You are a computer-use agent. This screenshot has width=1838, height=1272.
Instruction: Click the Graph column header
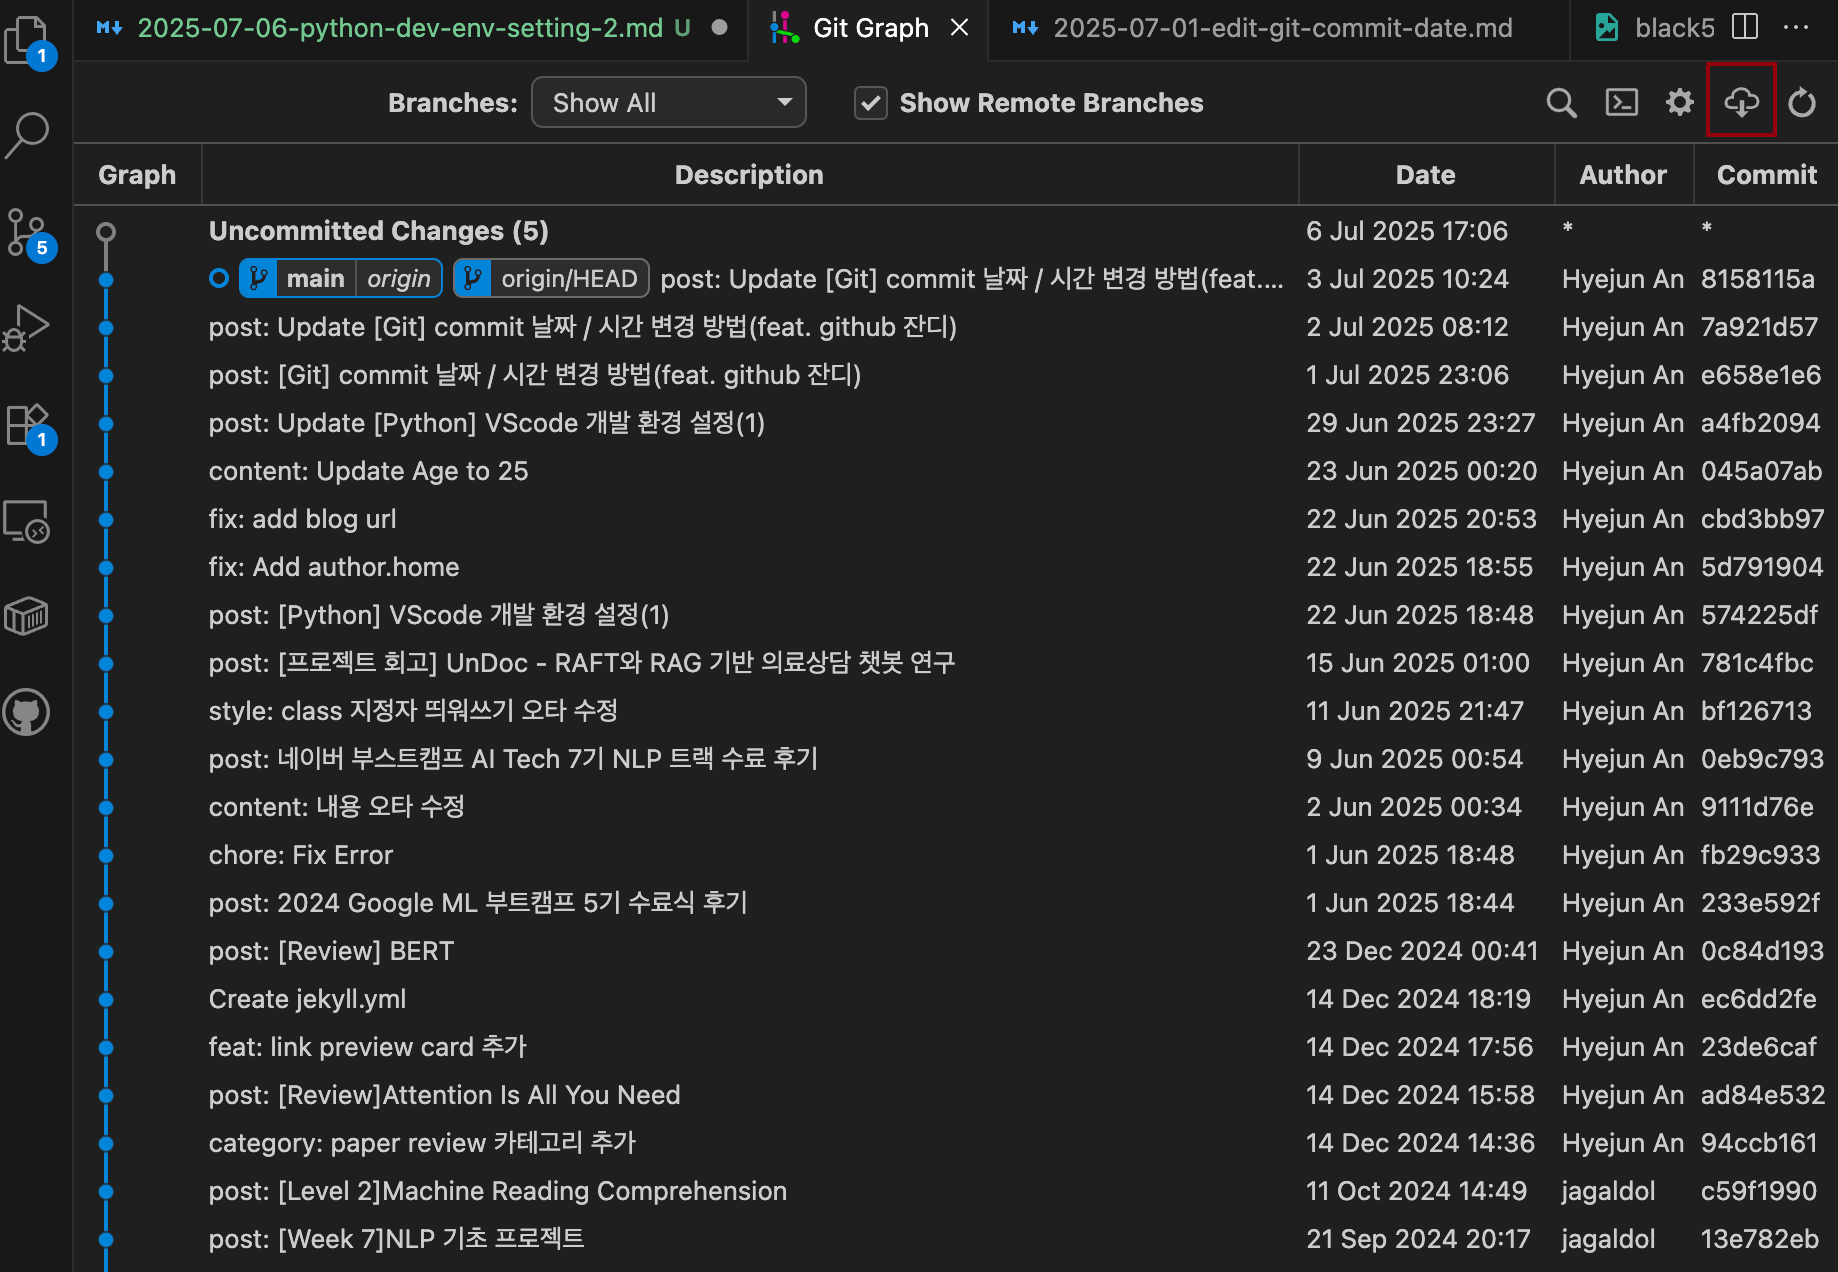pyautogui.click(x=137, y=174)
